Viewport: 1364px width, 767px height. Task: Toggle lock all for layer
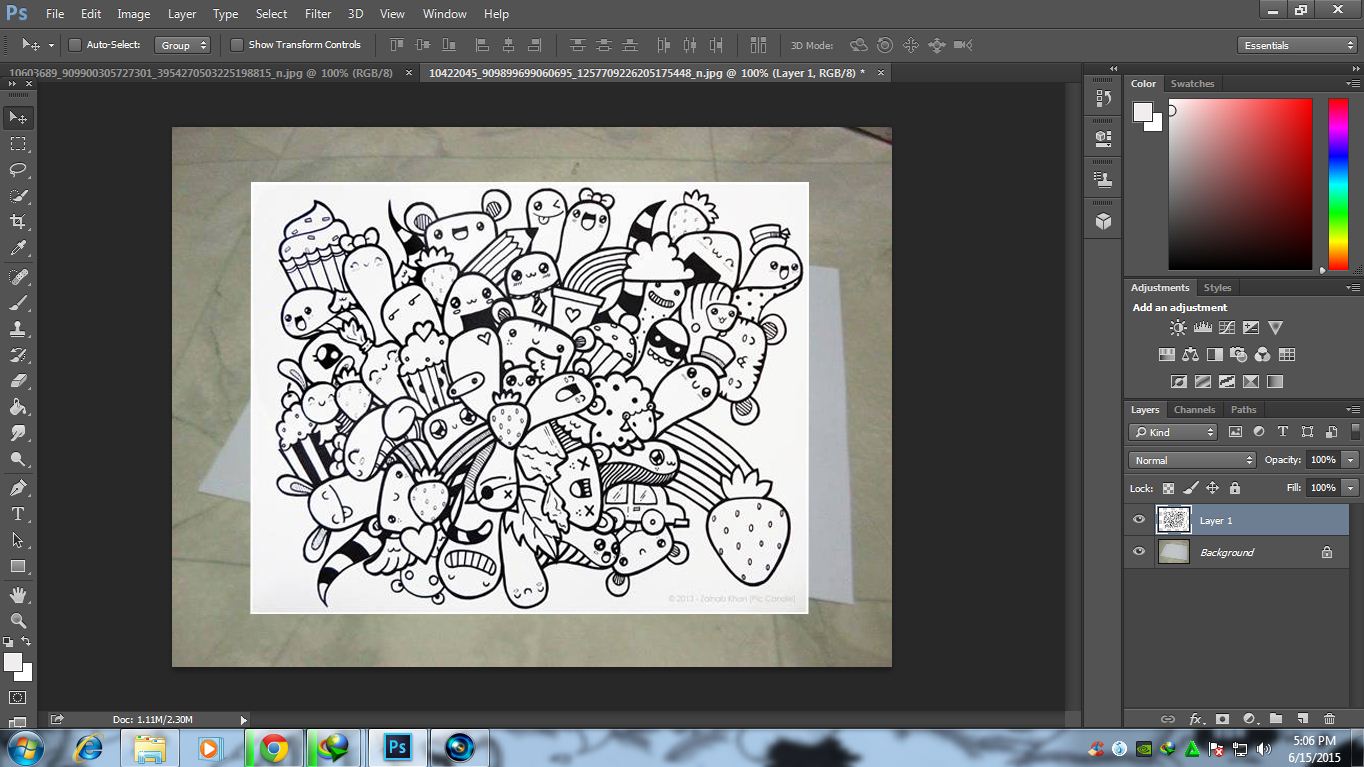(x=1235, y=488)
